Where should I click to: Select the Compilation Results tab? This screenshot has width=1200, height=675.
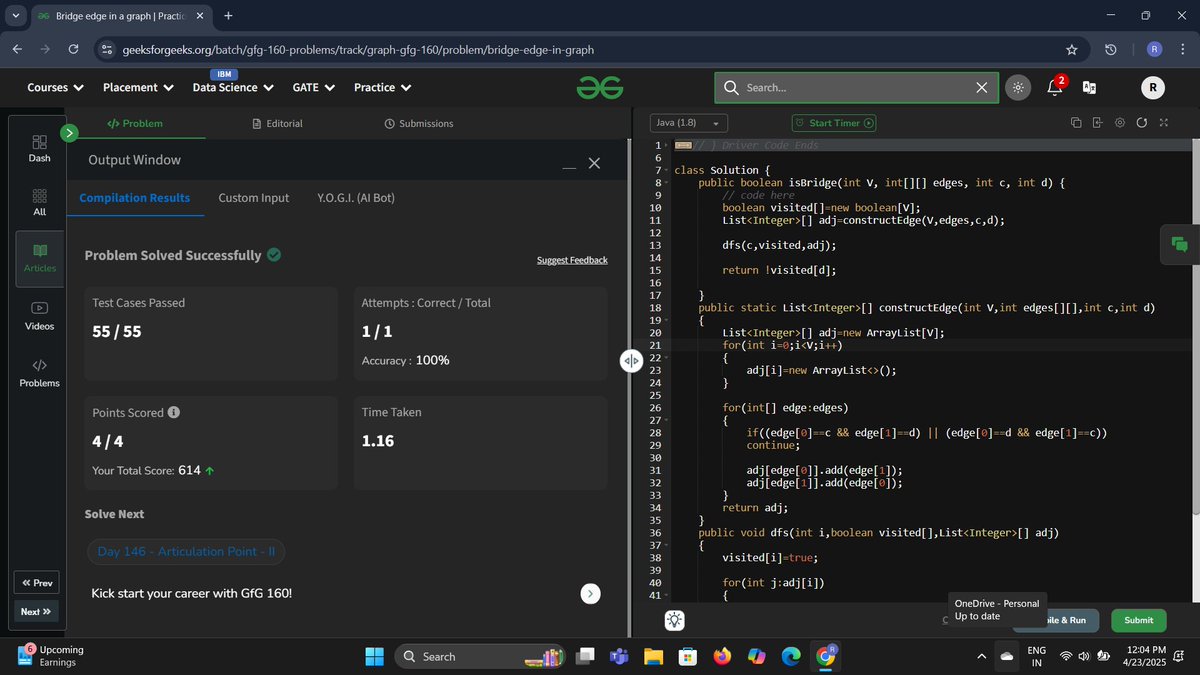[135, 198]
